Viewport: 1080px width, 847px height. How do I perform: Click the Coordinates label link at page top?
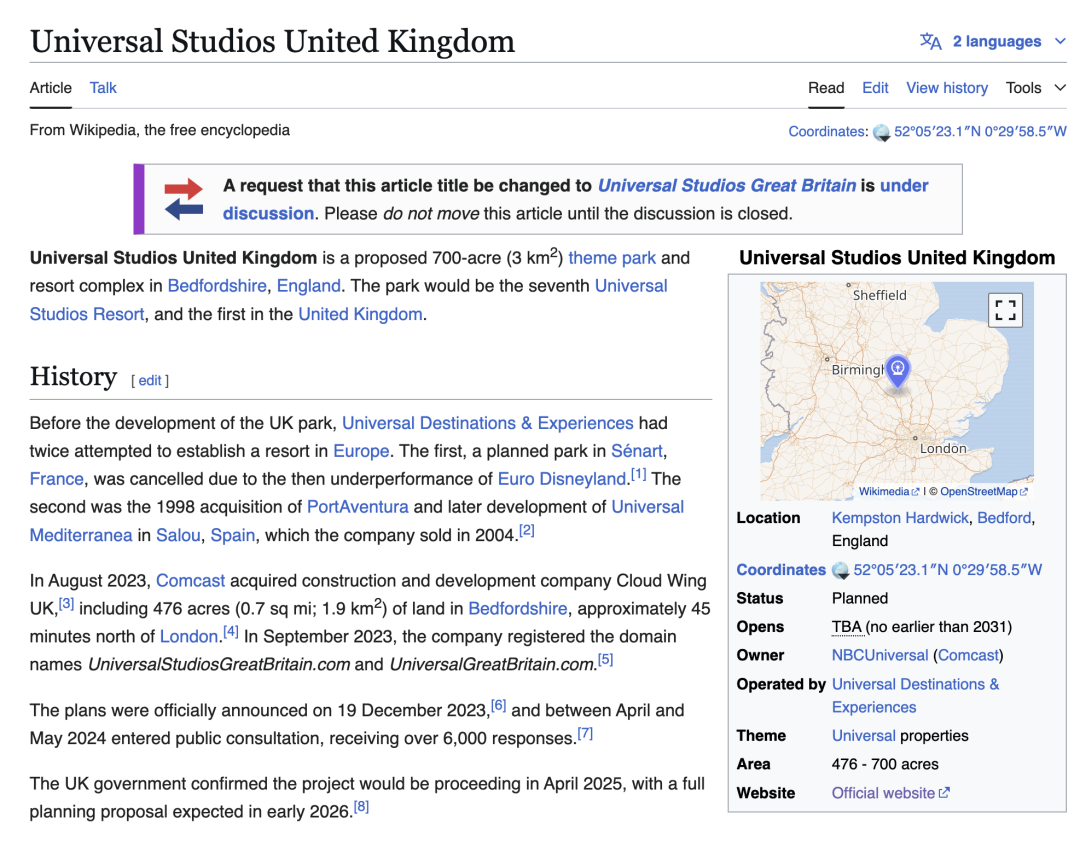tap(827, 132)
